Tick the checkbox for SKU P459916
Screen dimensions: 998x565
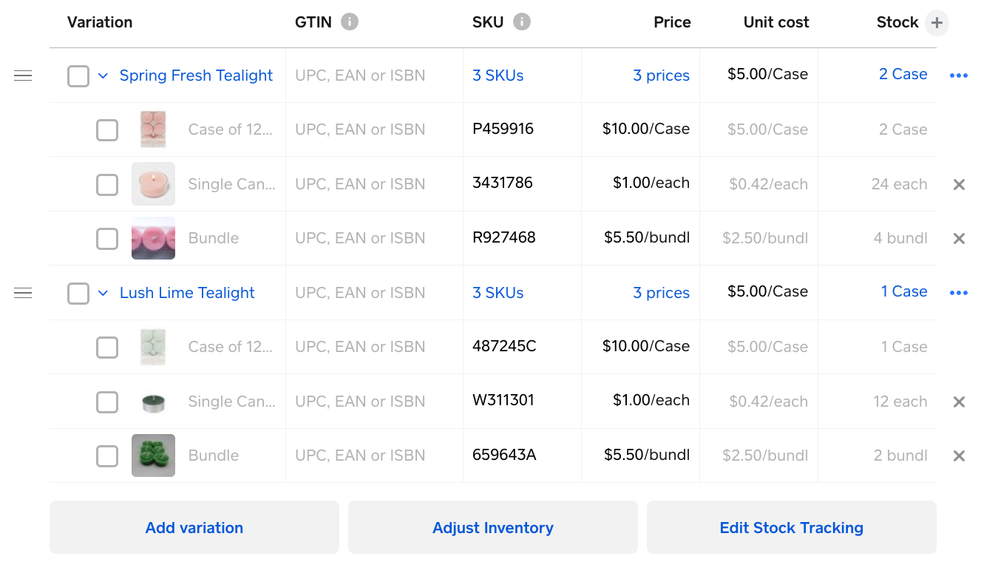coord(107,130)
